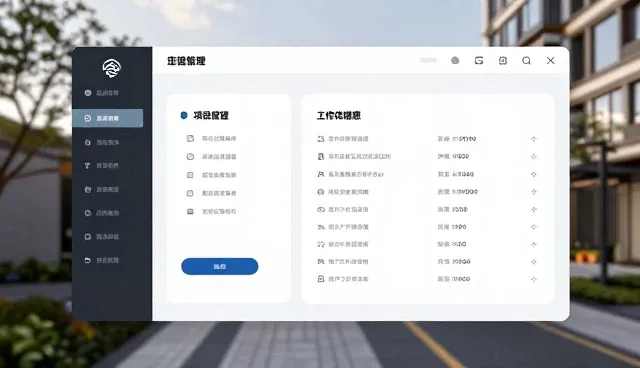Click the top row's action icon in right list
This screenshot has width=640, height=368.
click(533, 139)
